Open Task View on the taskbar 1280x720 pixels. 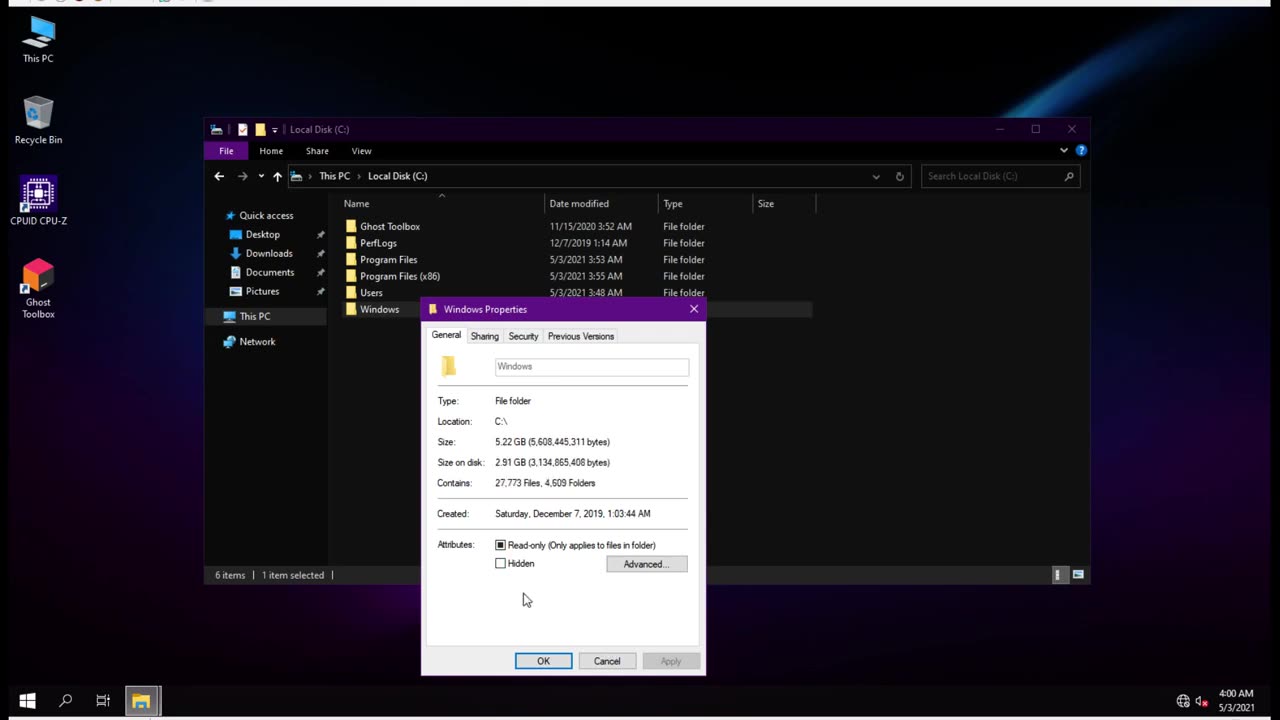(103, 701)
